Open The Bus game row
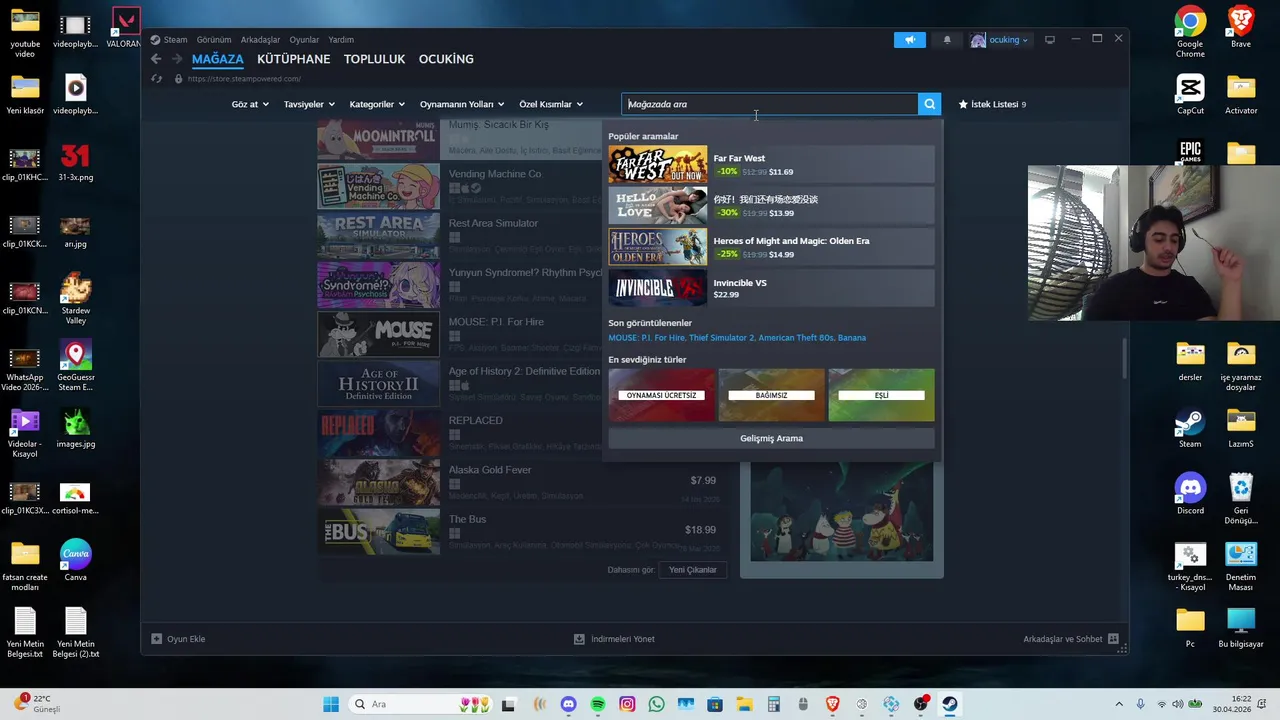 [520, 531]
